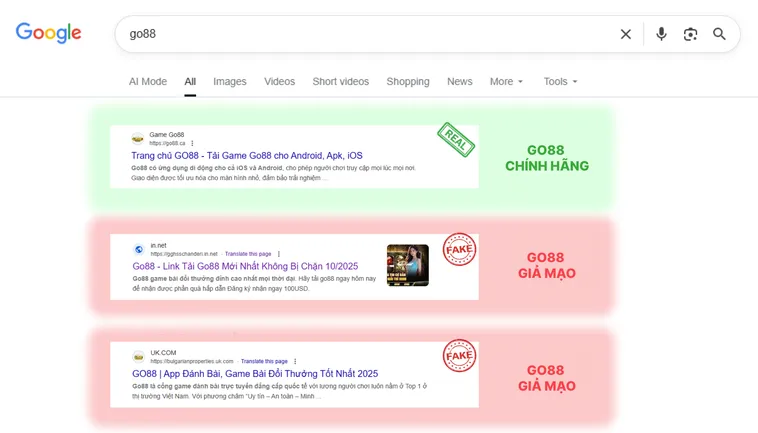The image size is (758, 433).
Task: Open the GO88 | App Đánh Bài result
Action: pos(255,374)
